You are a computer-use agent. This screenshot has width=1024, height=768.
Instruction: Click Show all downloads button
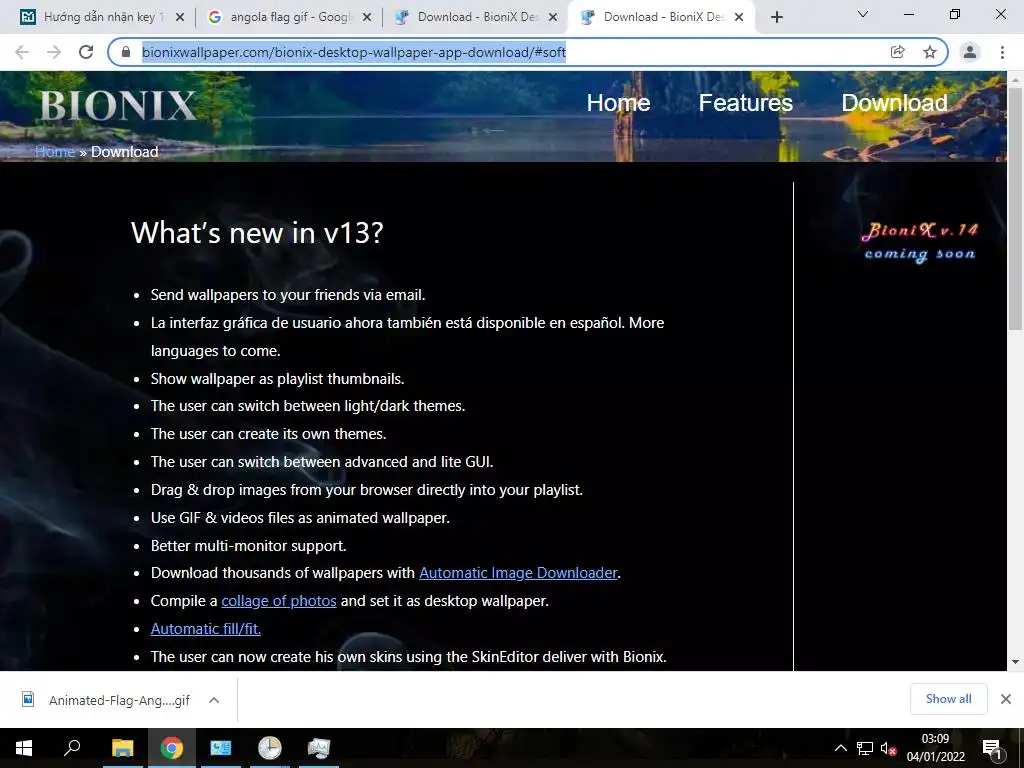[x=948, y=699]
